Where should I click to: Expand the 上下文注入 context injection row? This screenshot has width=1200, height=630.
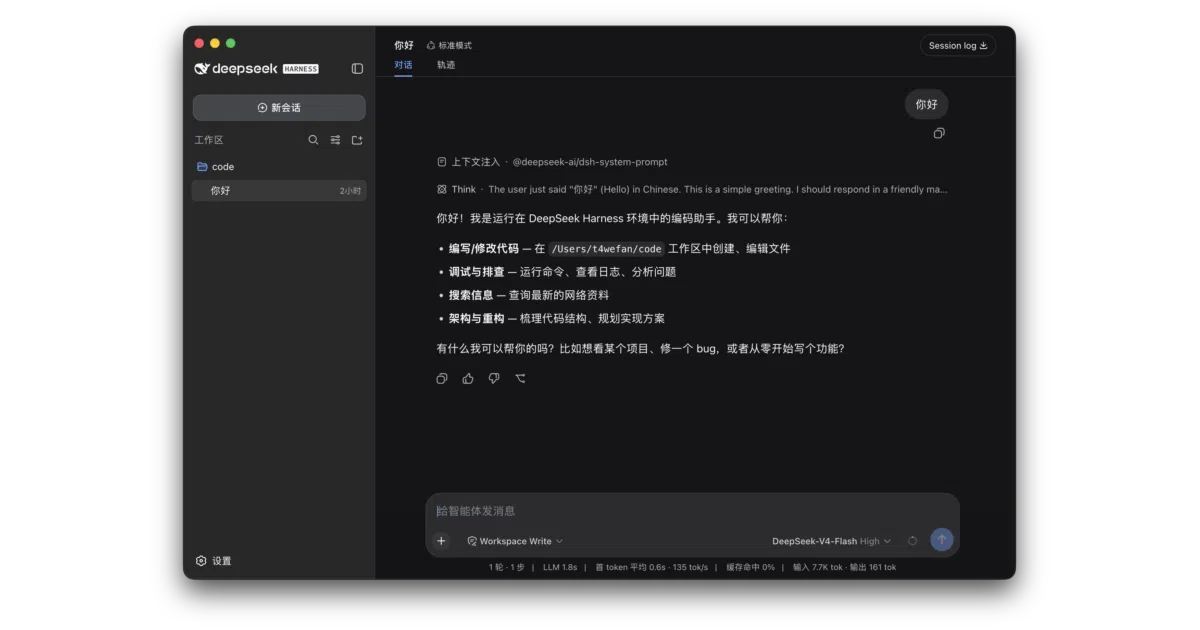(x=552, y=162)
